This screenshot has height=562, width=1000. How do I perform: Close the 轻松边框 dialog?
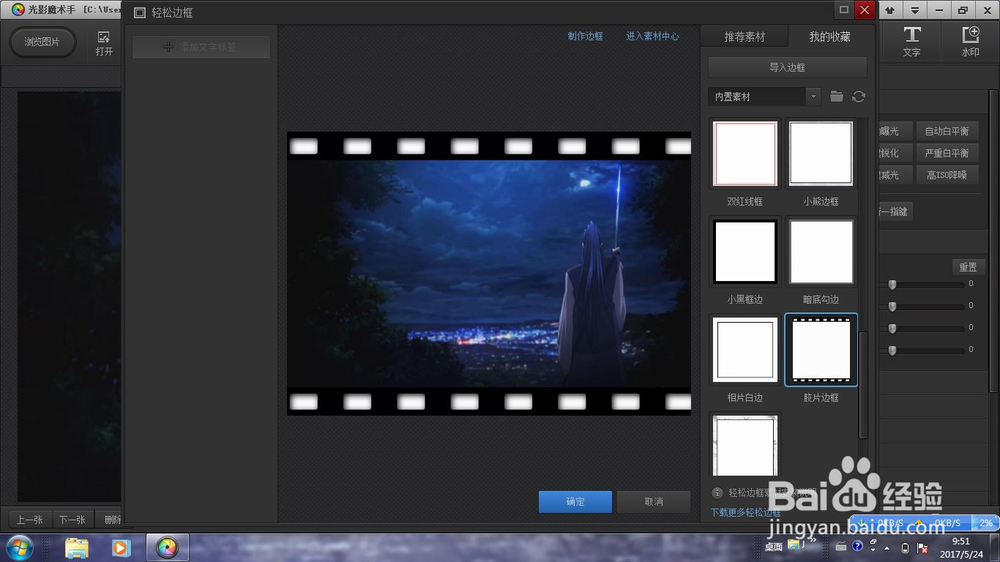pyautogui.click(x=864, y=10)
